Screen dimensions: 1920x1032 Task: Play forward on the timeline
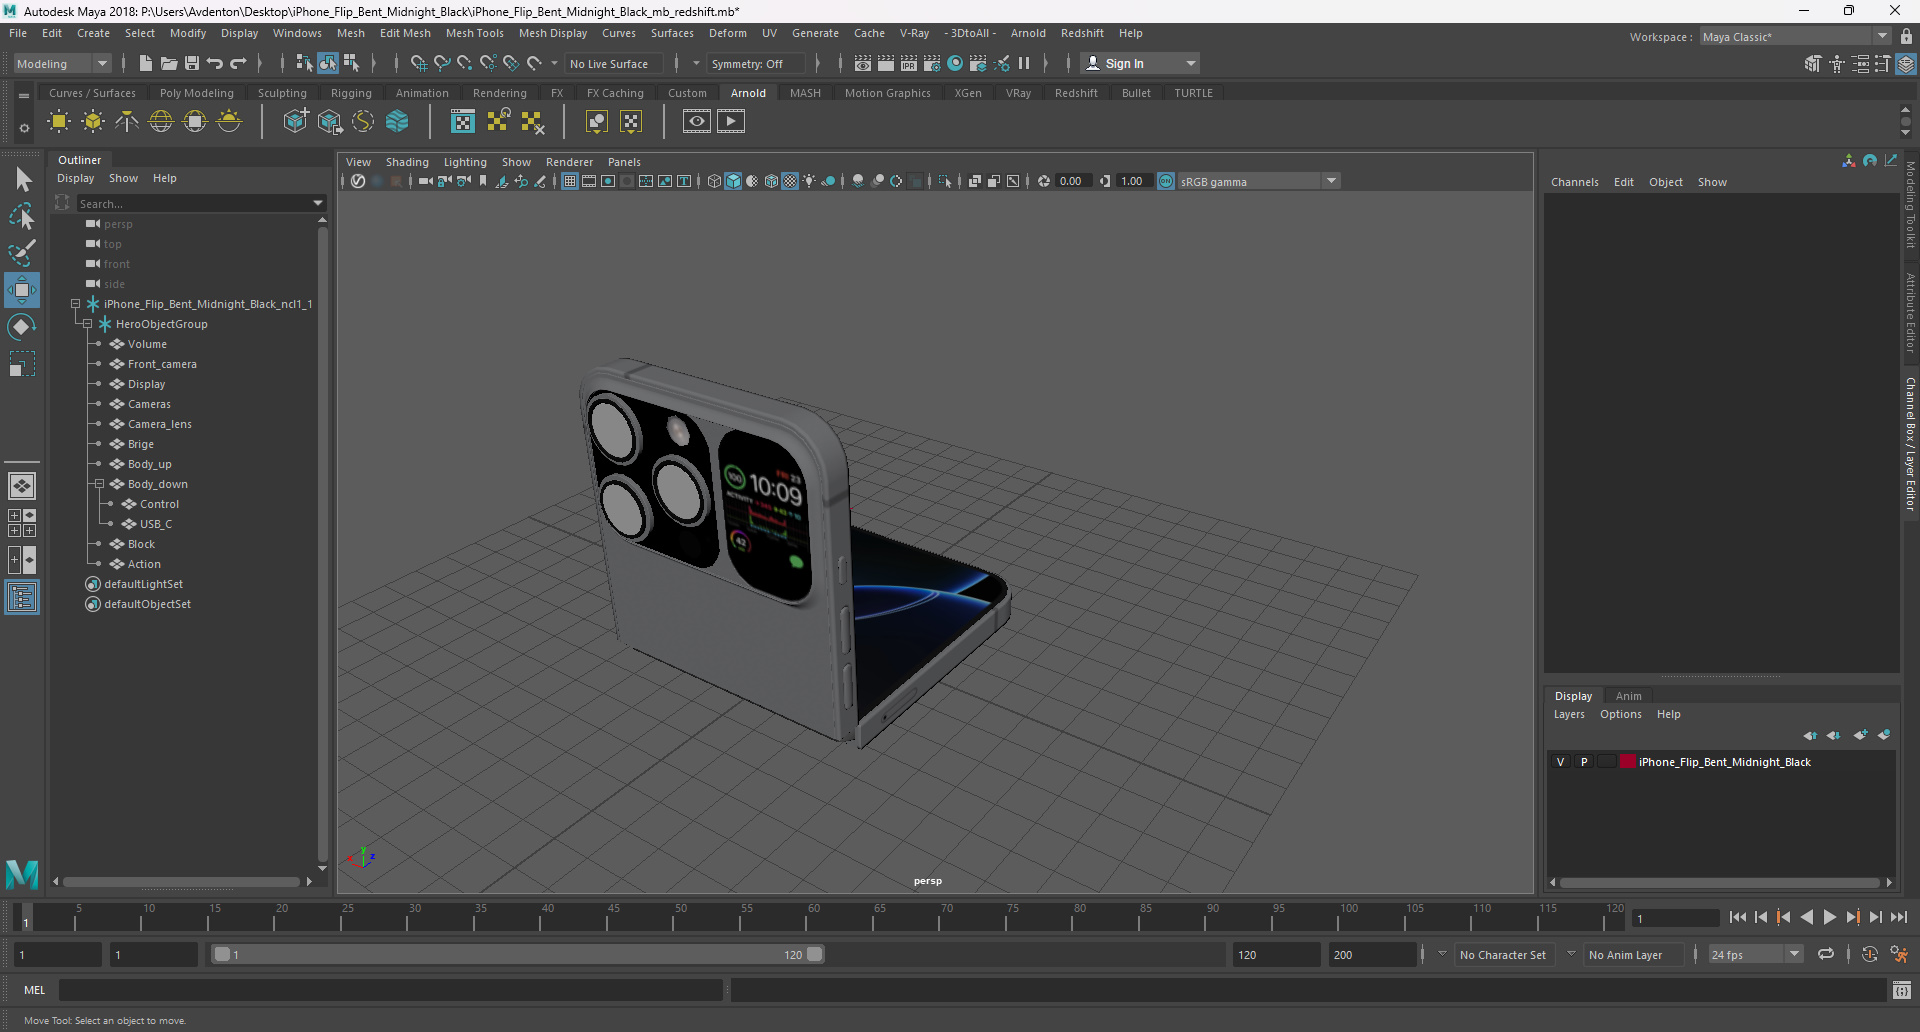(x=1830, y=917)
